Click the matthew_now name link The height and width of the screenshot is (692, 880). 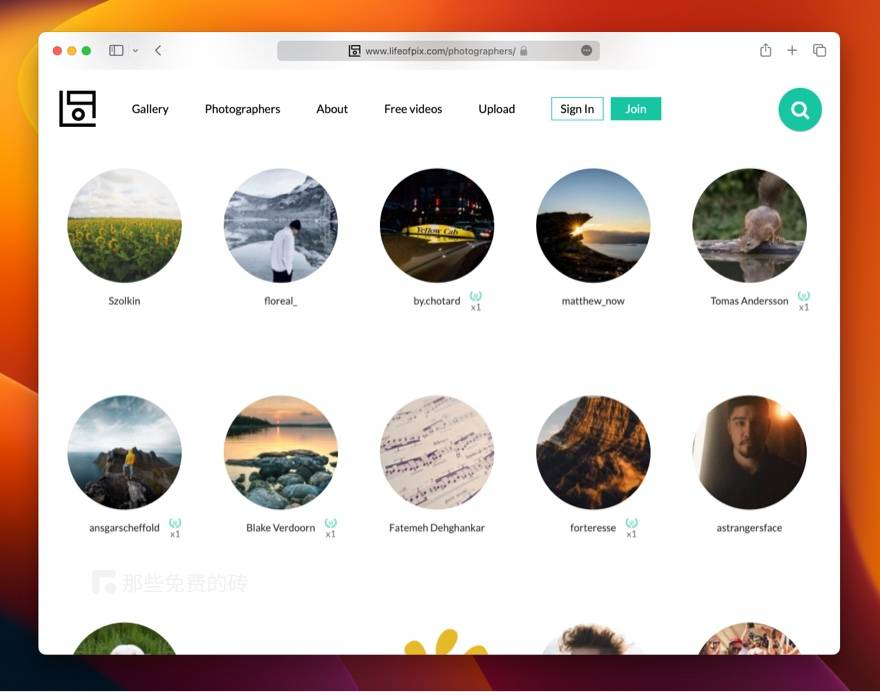click(x=593, y=301)
